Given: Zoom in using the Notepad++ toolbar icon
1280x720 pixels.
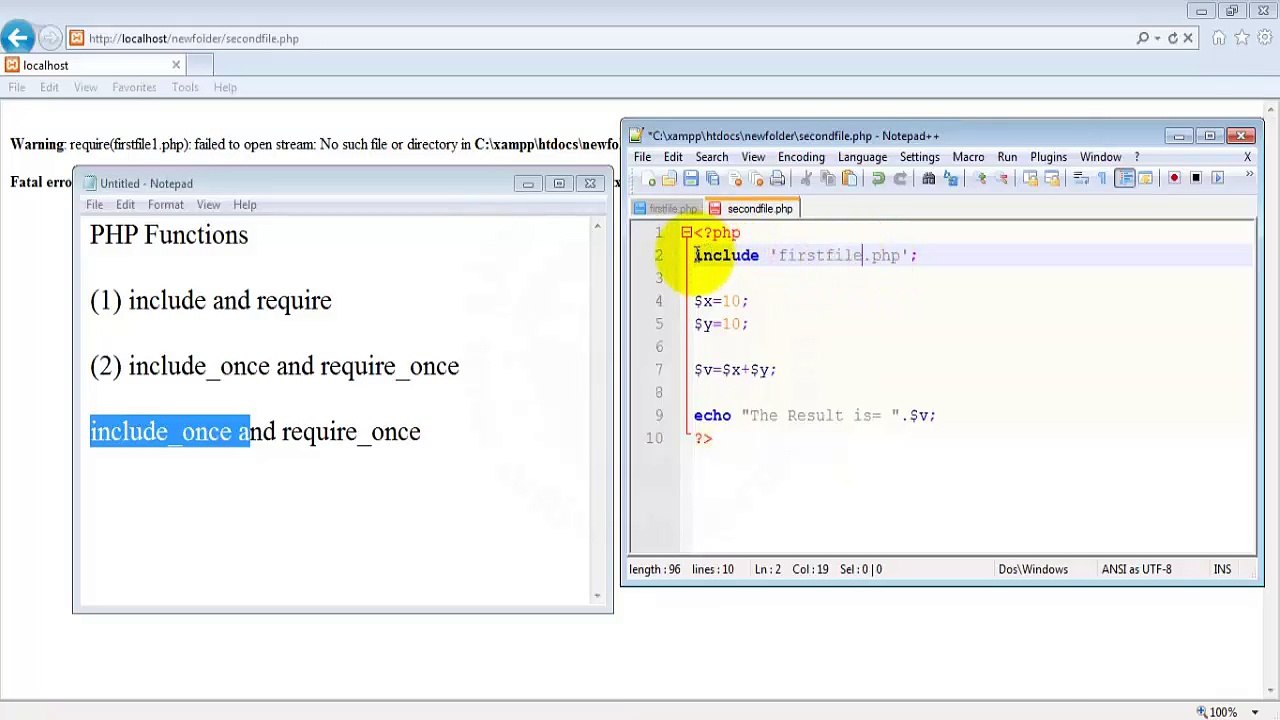Looking at the screenshot, I should click(x=981, y=178).
